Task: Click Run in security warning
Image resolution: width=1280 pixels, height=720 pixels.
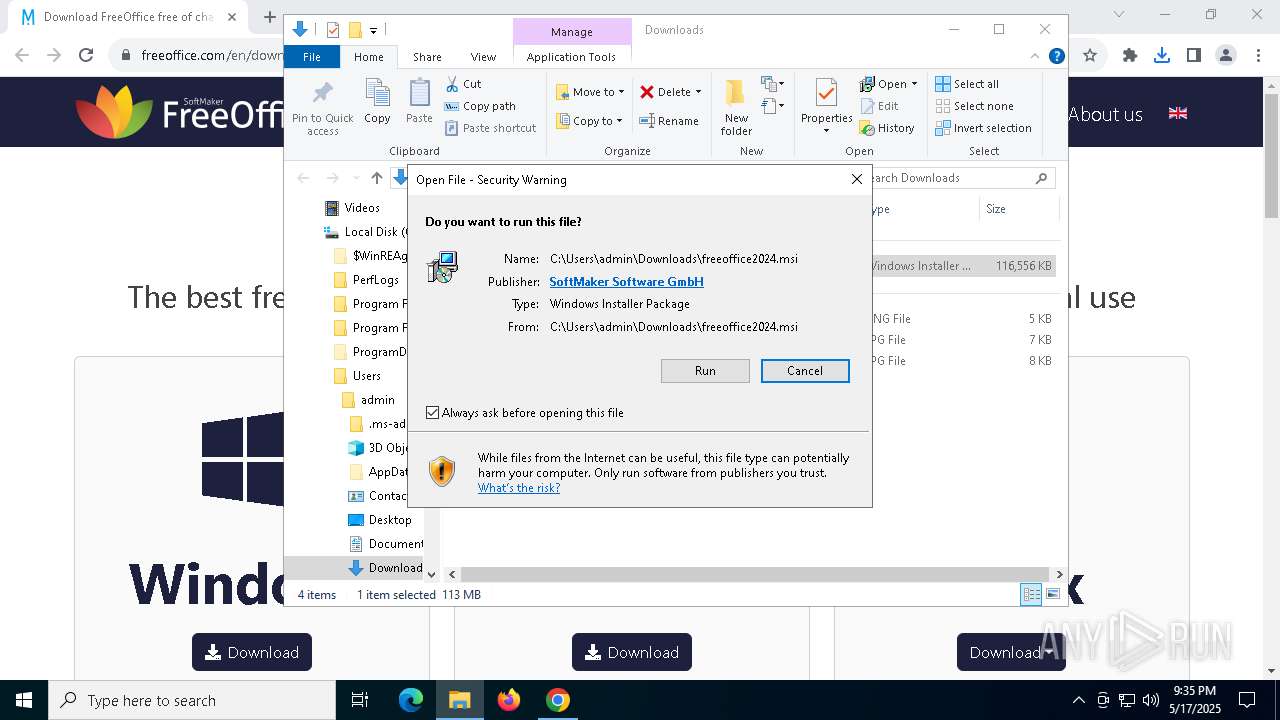Action: click(x=705, y=371)
